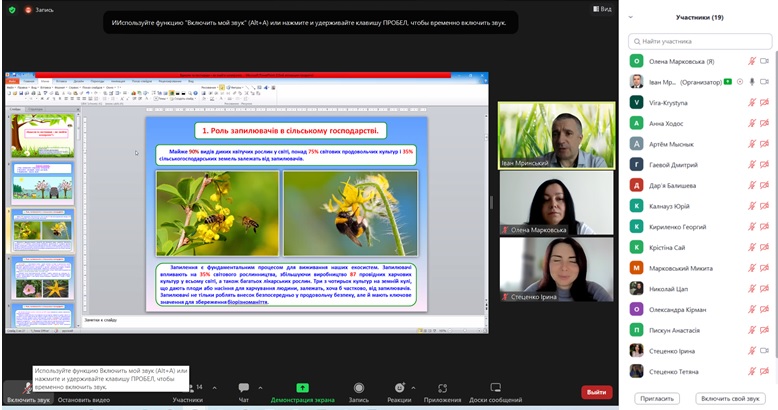Unmute with the Включить звук microphone button
The width and height of the screenshot is (778, 410).
click(28, 392)
